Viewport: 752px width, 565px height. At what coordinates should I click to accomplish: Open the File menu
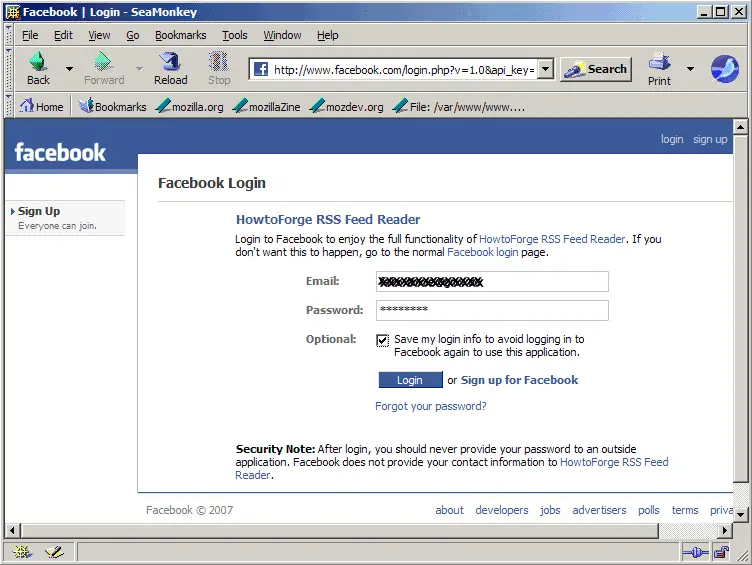click(x=30, y=35)
